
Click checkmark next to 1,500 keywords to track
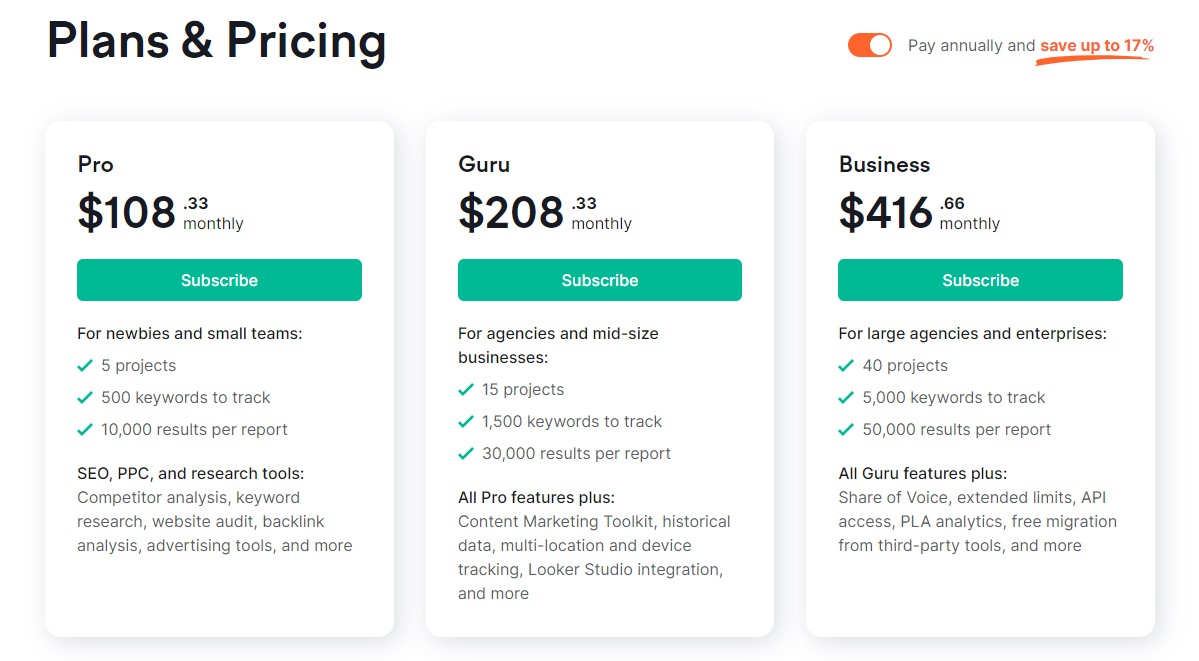[466, 422]
